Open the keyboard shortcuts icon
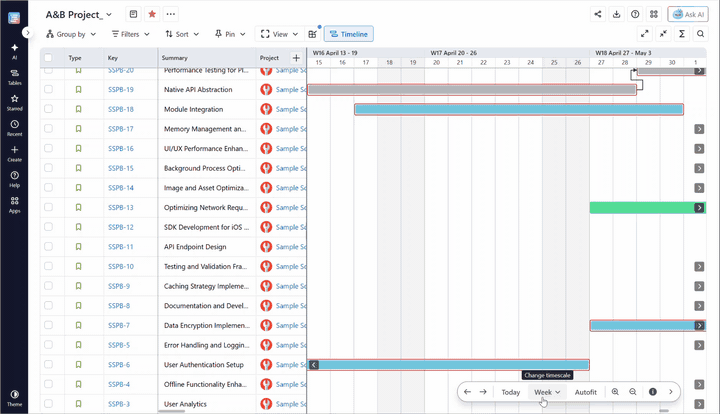The width and height of the screenshot is (720, 414). (654, 14)
